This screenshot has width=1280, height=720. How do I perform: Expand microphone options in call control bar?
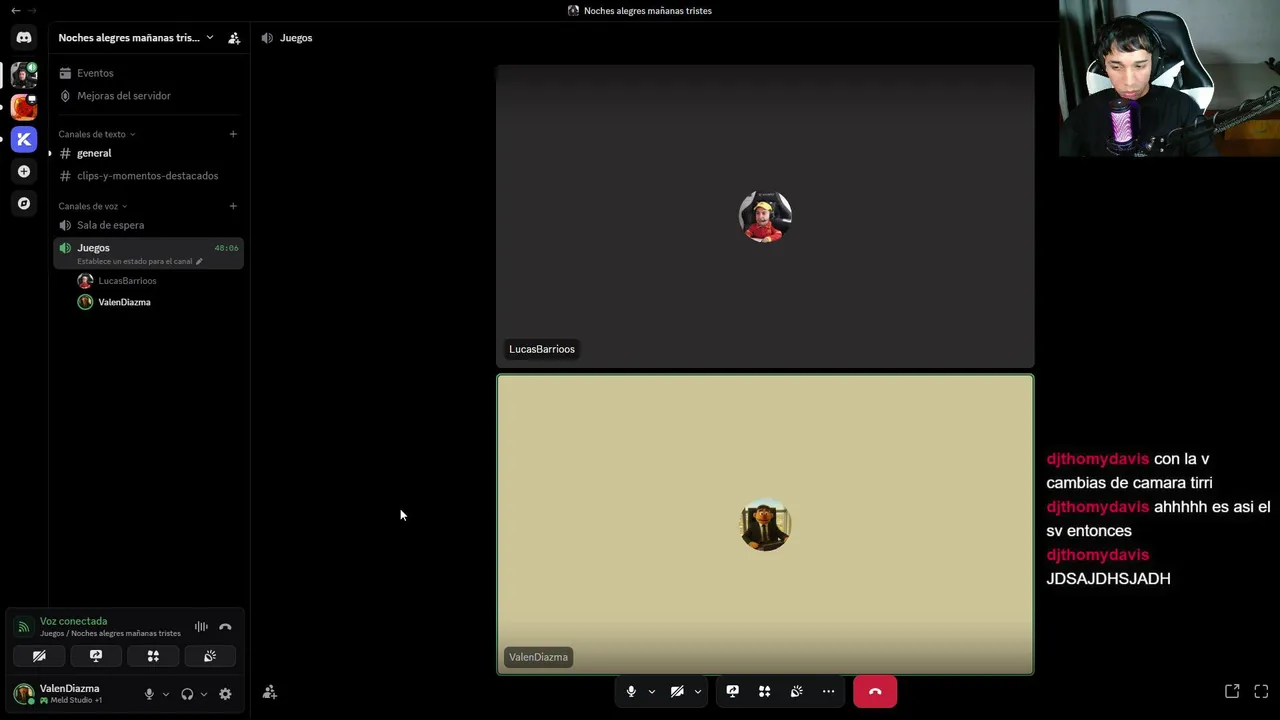click(652, 691)
